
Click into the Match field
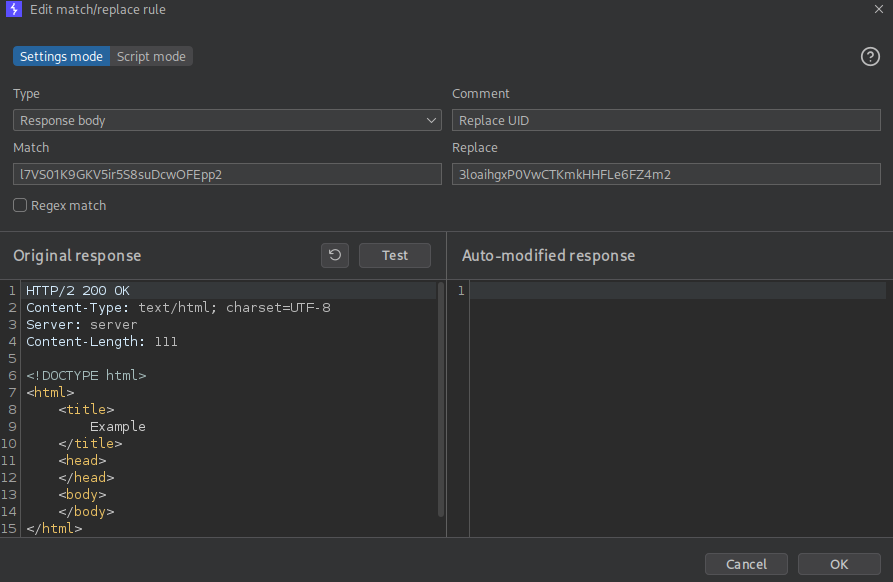[227, 174]
